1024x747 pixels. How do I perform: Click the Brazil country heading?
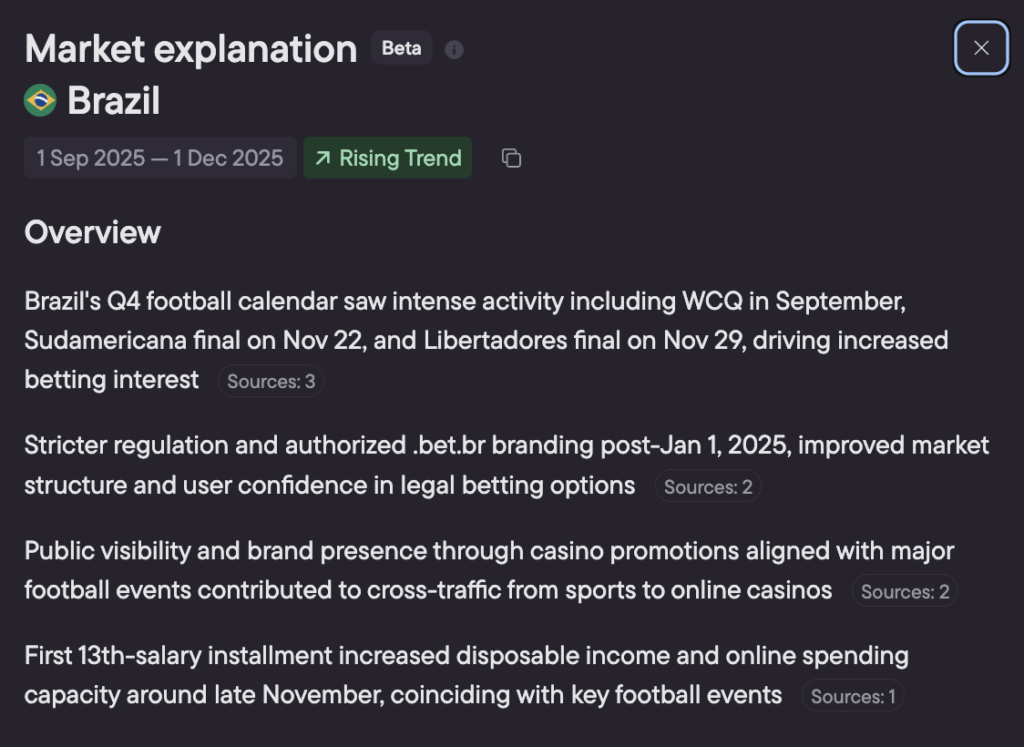click(113, 100)
